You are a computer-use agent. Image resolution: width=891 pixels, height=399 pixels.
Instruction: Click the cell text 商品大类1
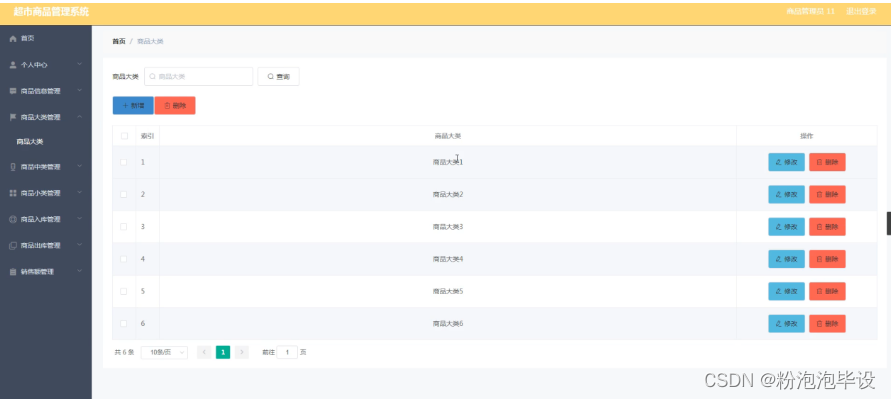point(448,162)
